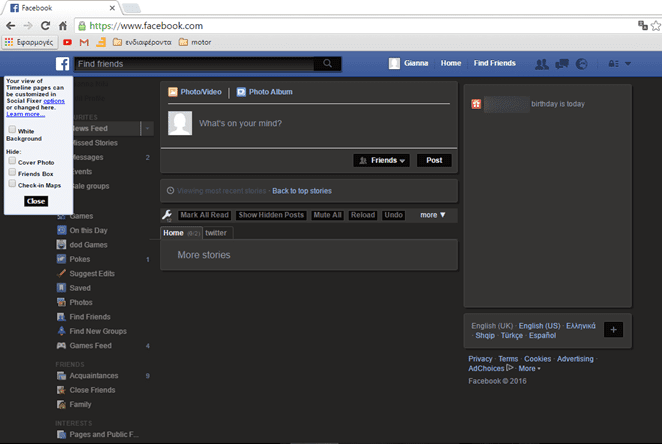Click Mute All button
The height and width of the screenshot is (444, 662).
tap(327, 215)
